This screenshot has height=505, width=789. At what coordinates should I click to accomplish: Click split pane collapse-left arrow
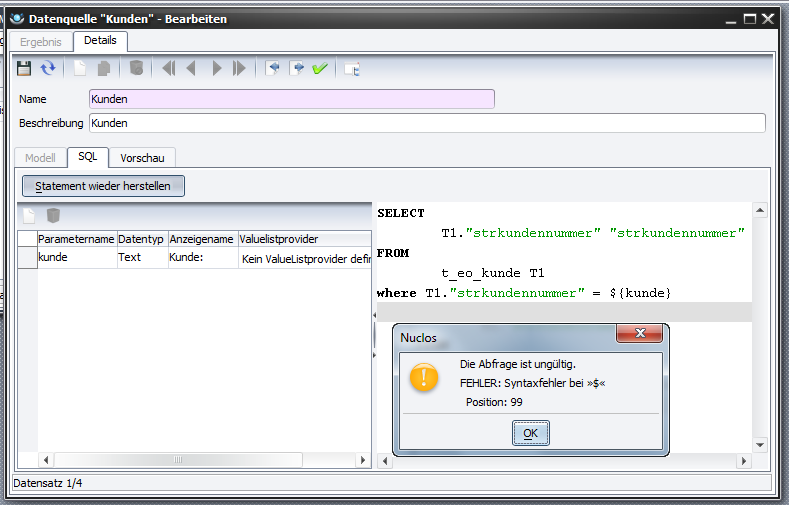374,315
